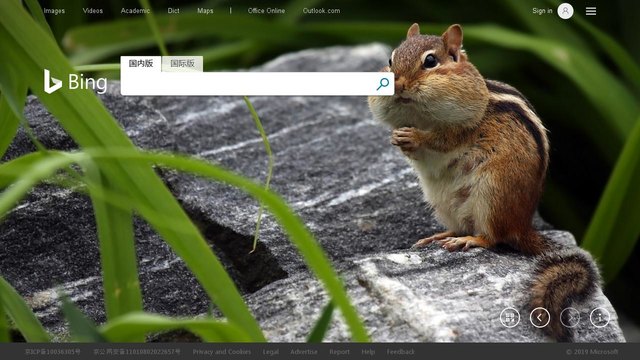
Task: Open the Images menu item
Action: [x=54, y=11]
